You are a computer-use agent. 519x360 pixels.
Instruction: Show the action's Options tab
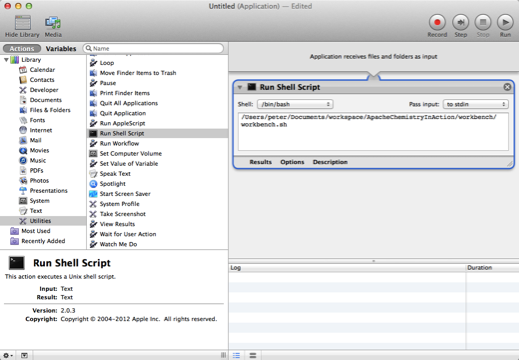[x=292, y=162]
